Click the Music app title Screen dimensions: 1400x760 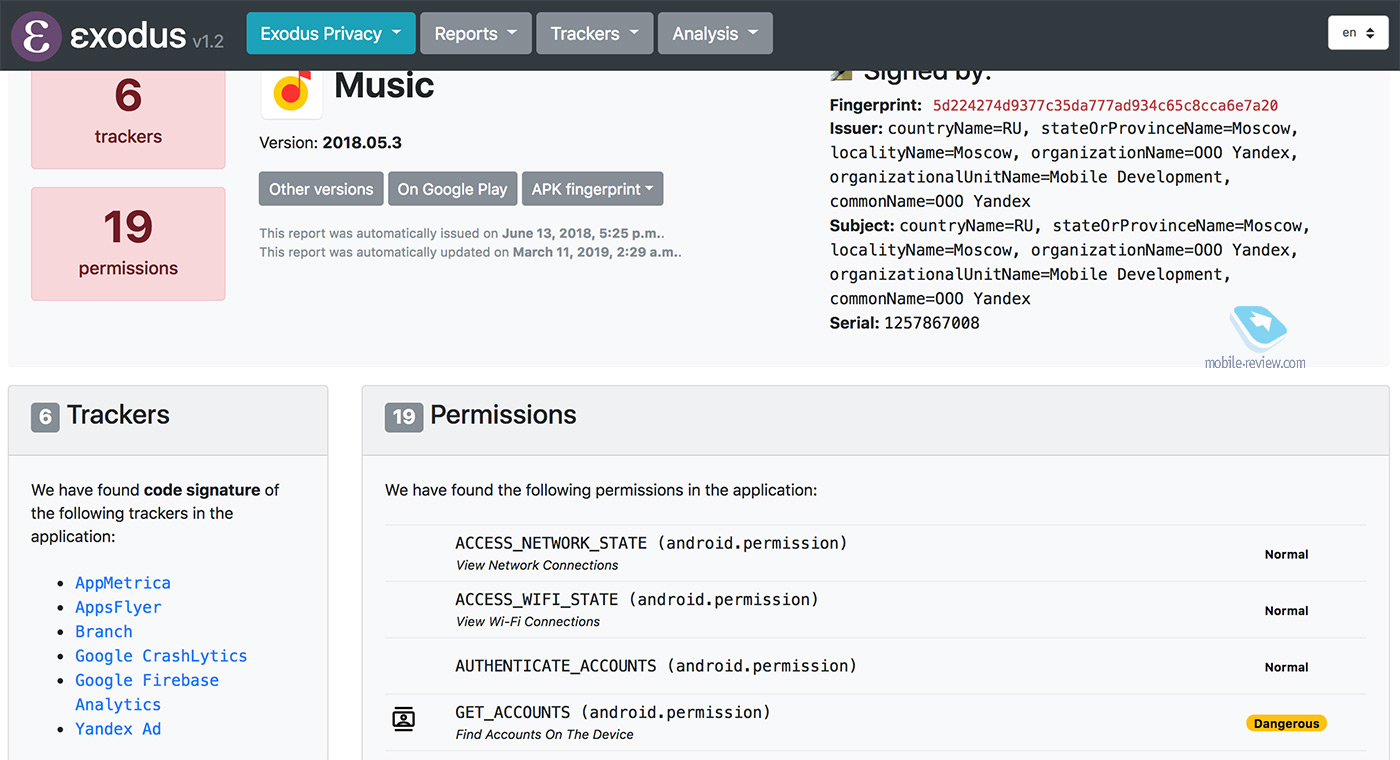pyautogui.click(x=384, y=86)
